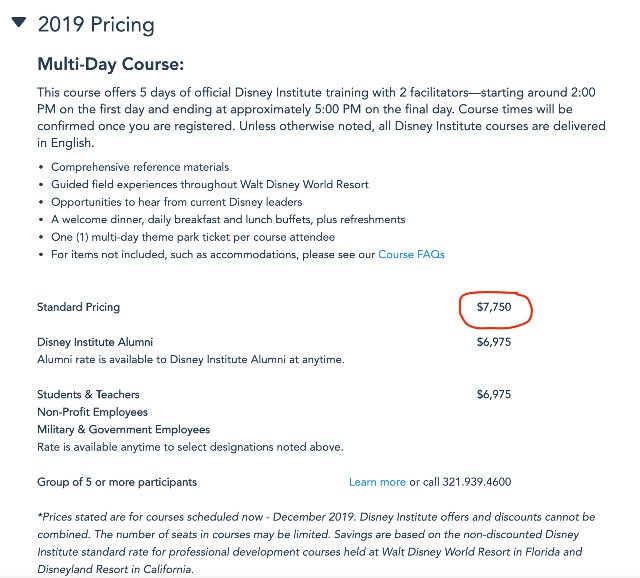The height and width of the screenshot is (578, 640).
Task: Follow the Learn more link for groups
Action: tap(377, 482)
